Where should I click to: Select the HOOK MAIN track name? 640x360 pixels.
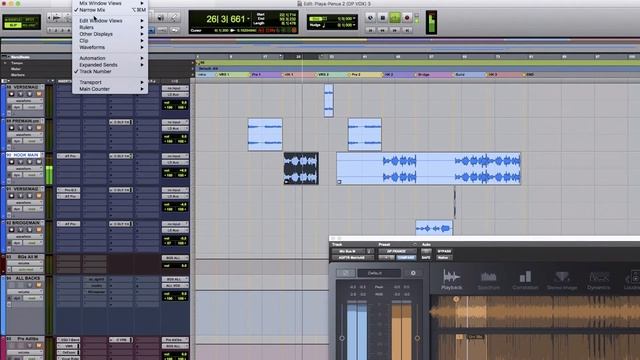click(24, 155)
